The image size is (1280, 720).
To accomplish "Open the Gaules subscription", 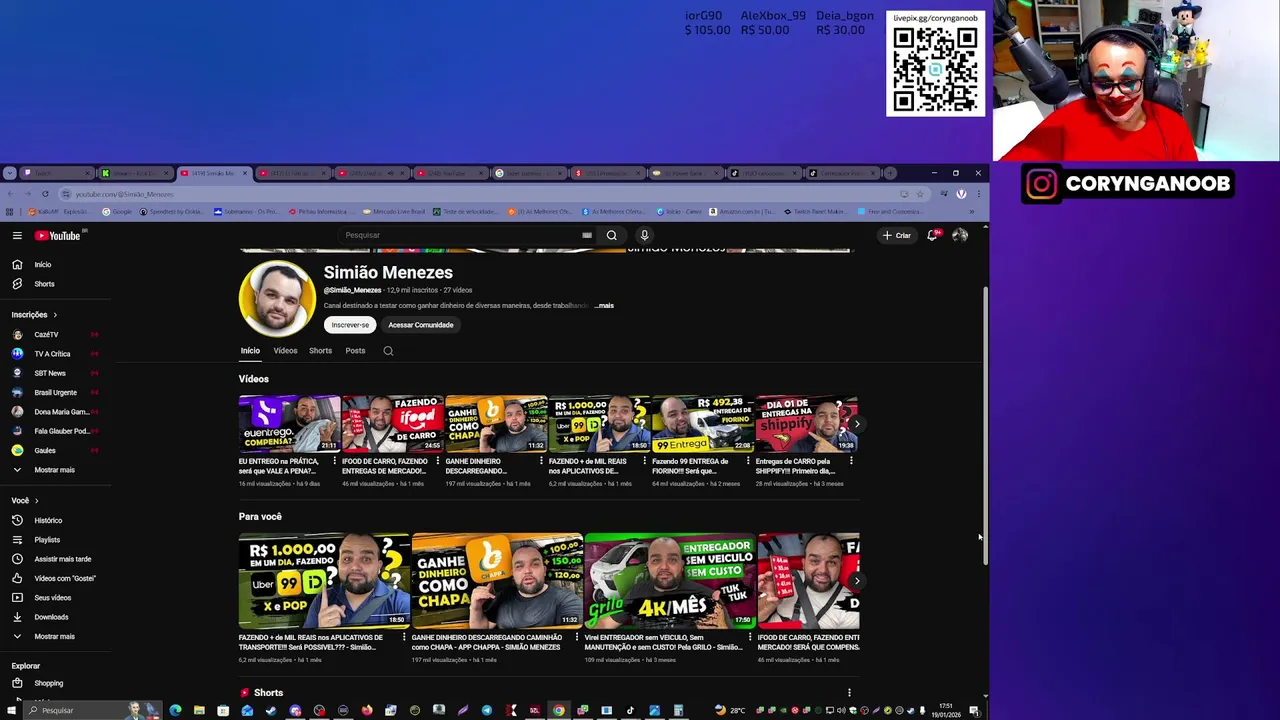I will pyautogui.click(x=45, y=451).
